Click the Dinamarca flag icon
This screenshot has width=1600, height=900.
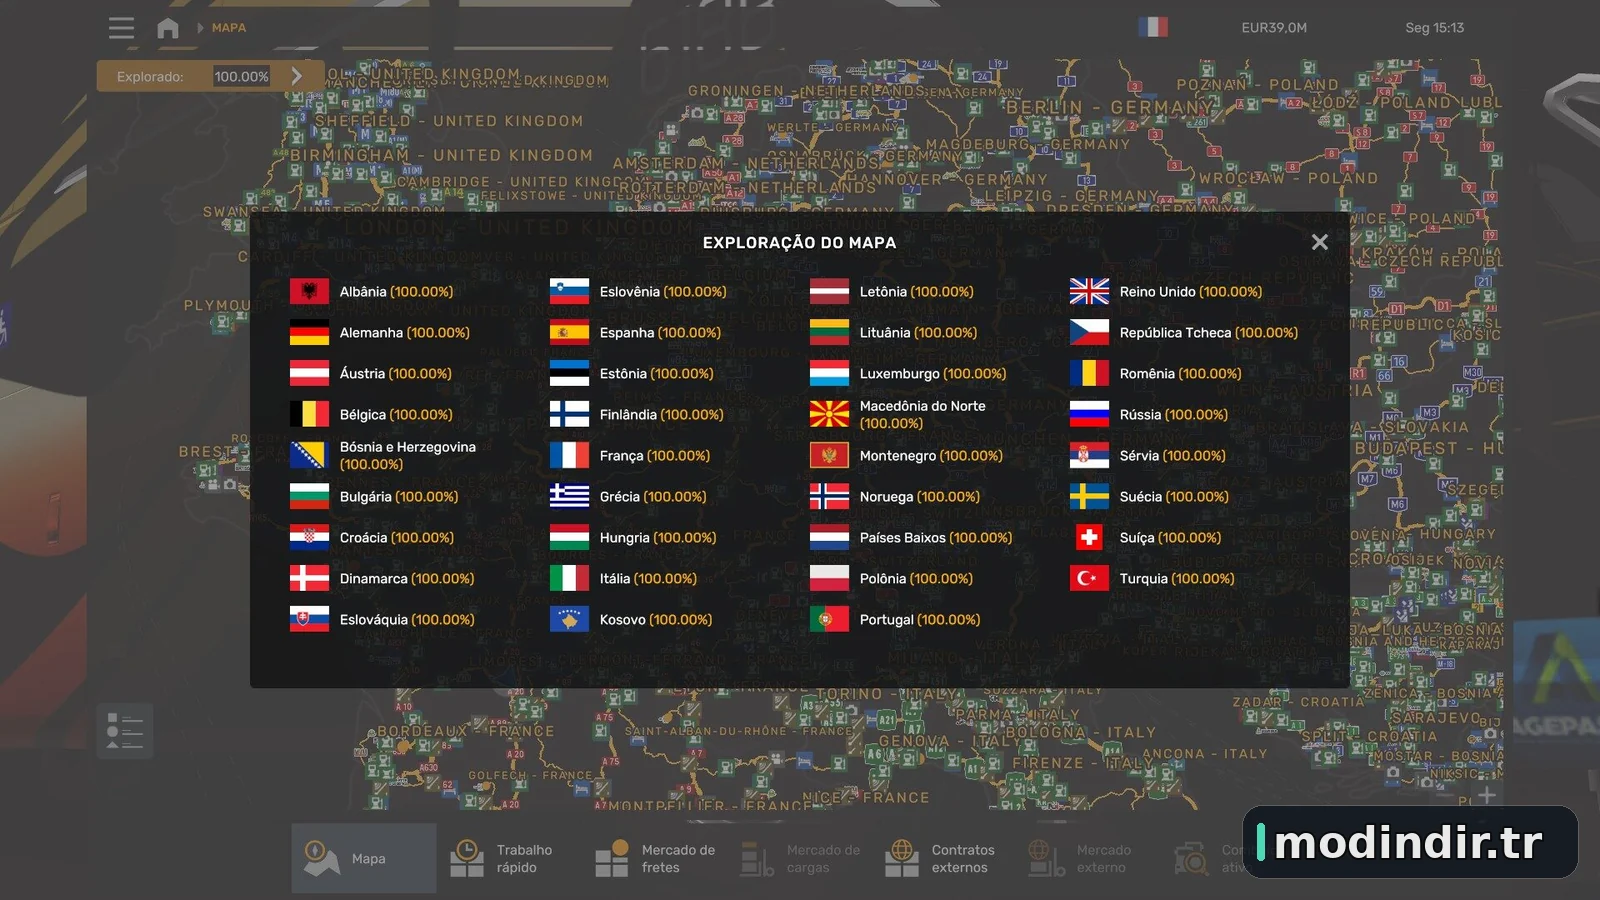309,578
